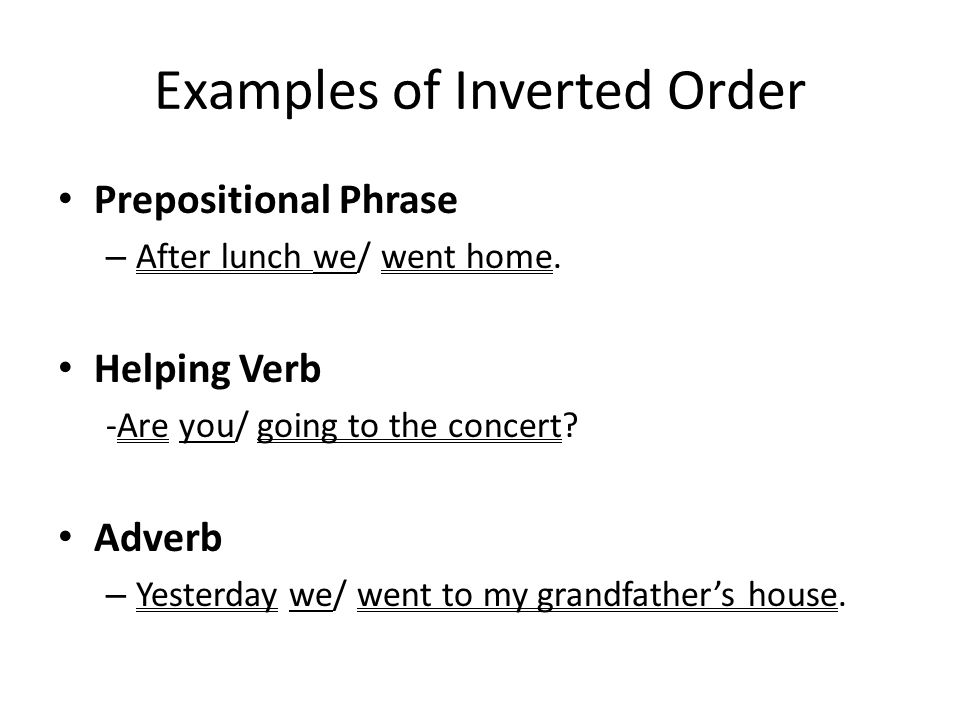The image size is (960, 720).
Task: Click the bullet point before Adverb
Action: (x=66, y=537)
